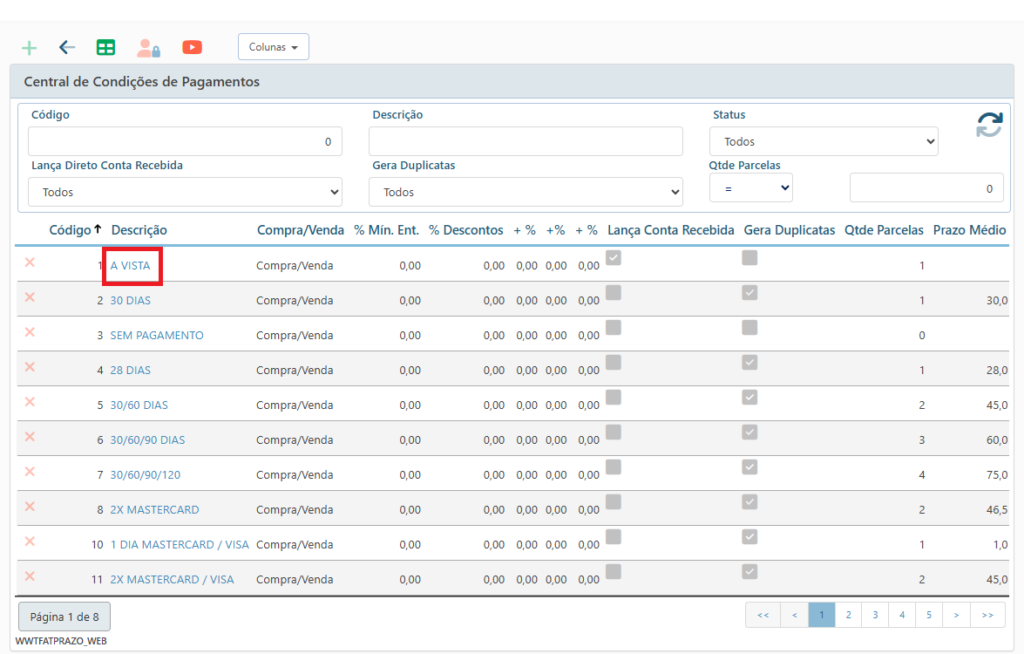Click the refresh arrows icon
Image resolution: width=1024 pixels, height=654 pixels.
tap(989, 125)
